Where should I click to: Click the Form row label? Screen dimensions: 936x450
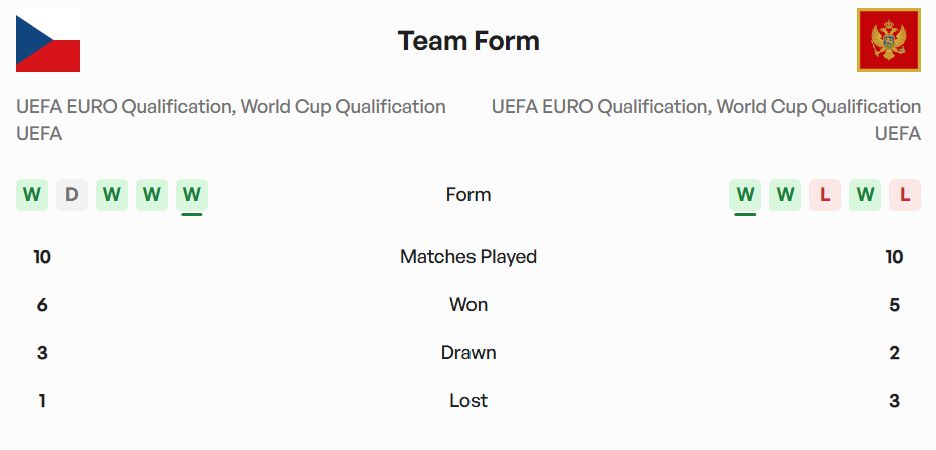(468, 194)
